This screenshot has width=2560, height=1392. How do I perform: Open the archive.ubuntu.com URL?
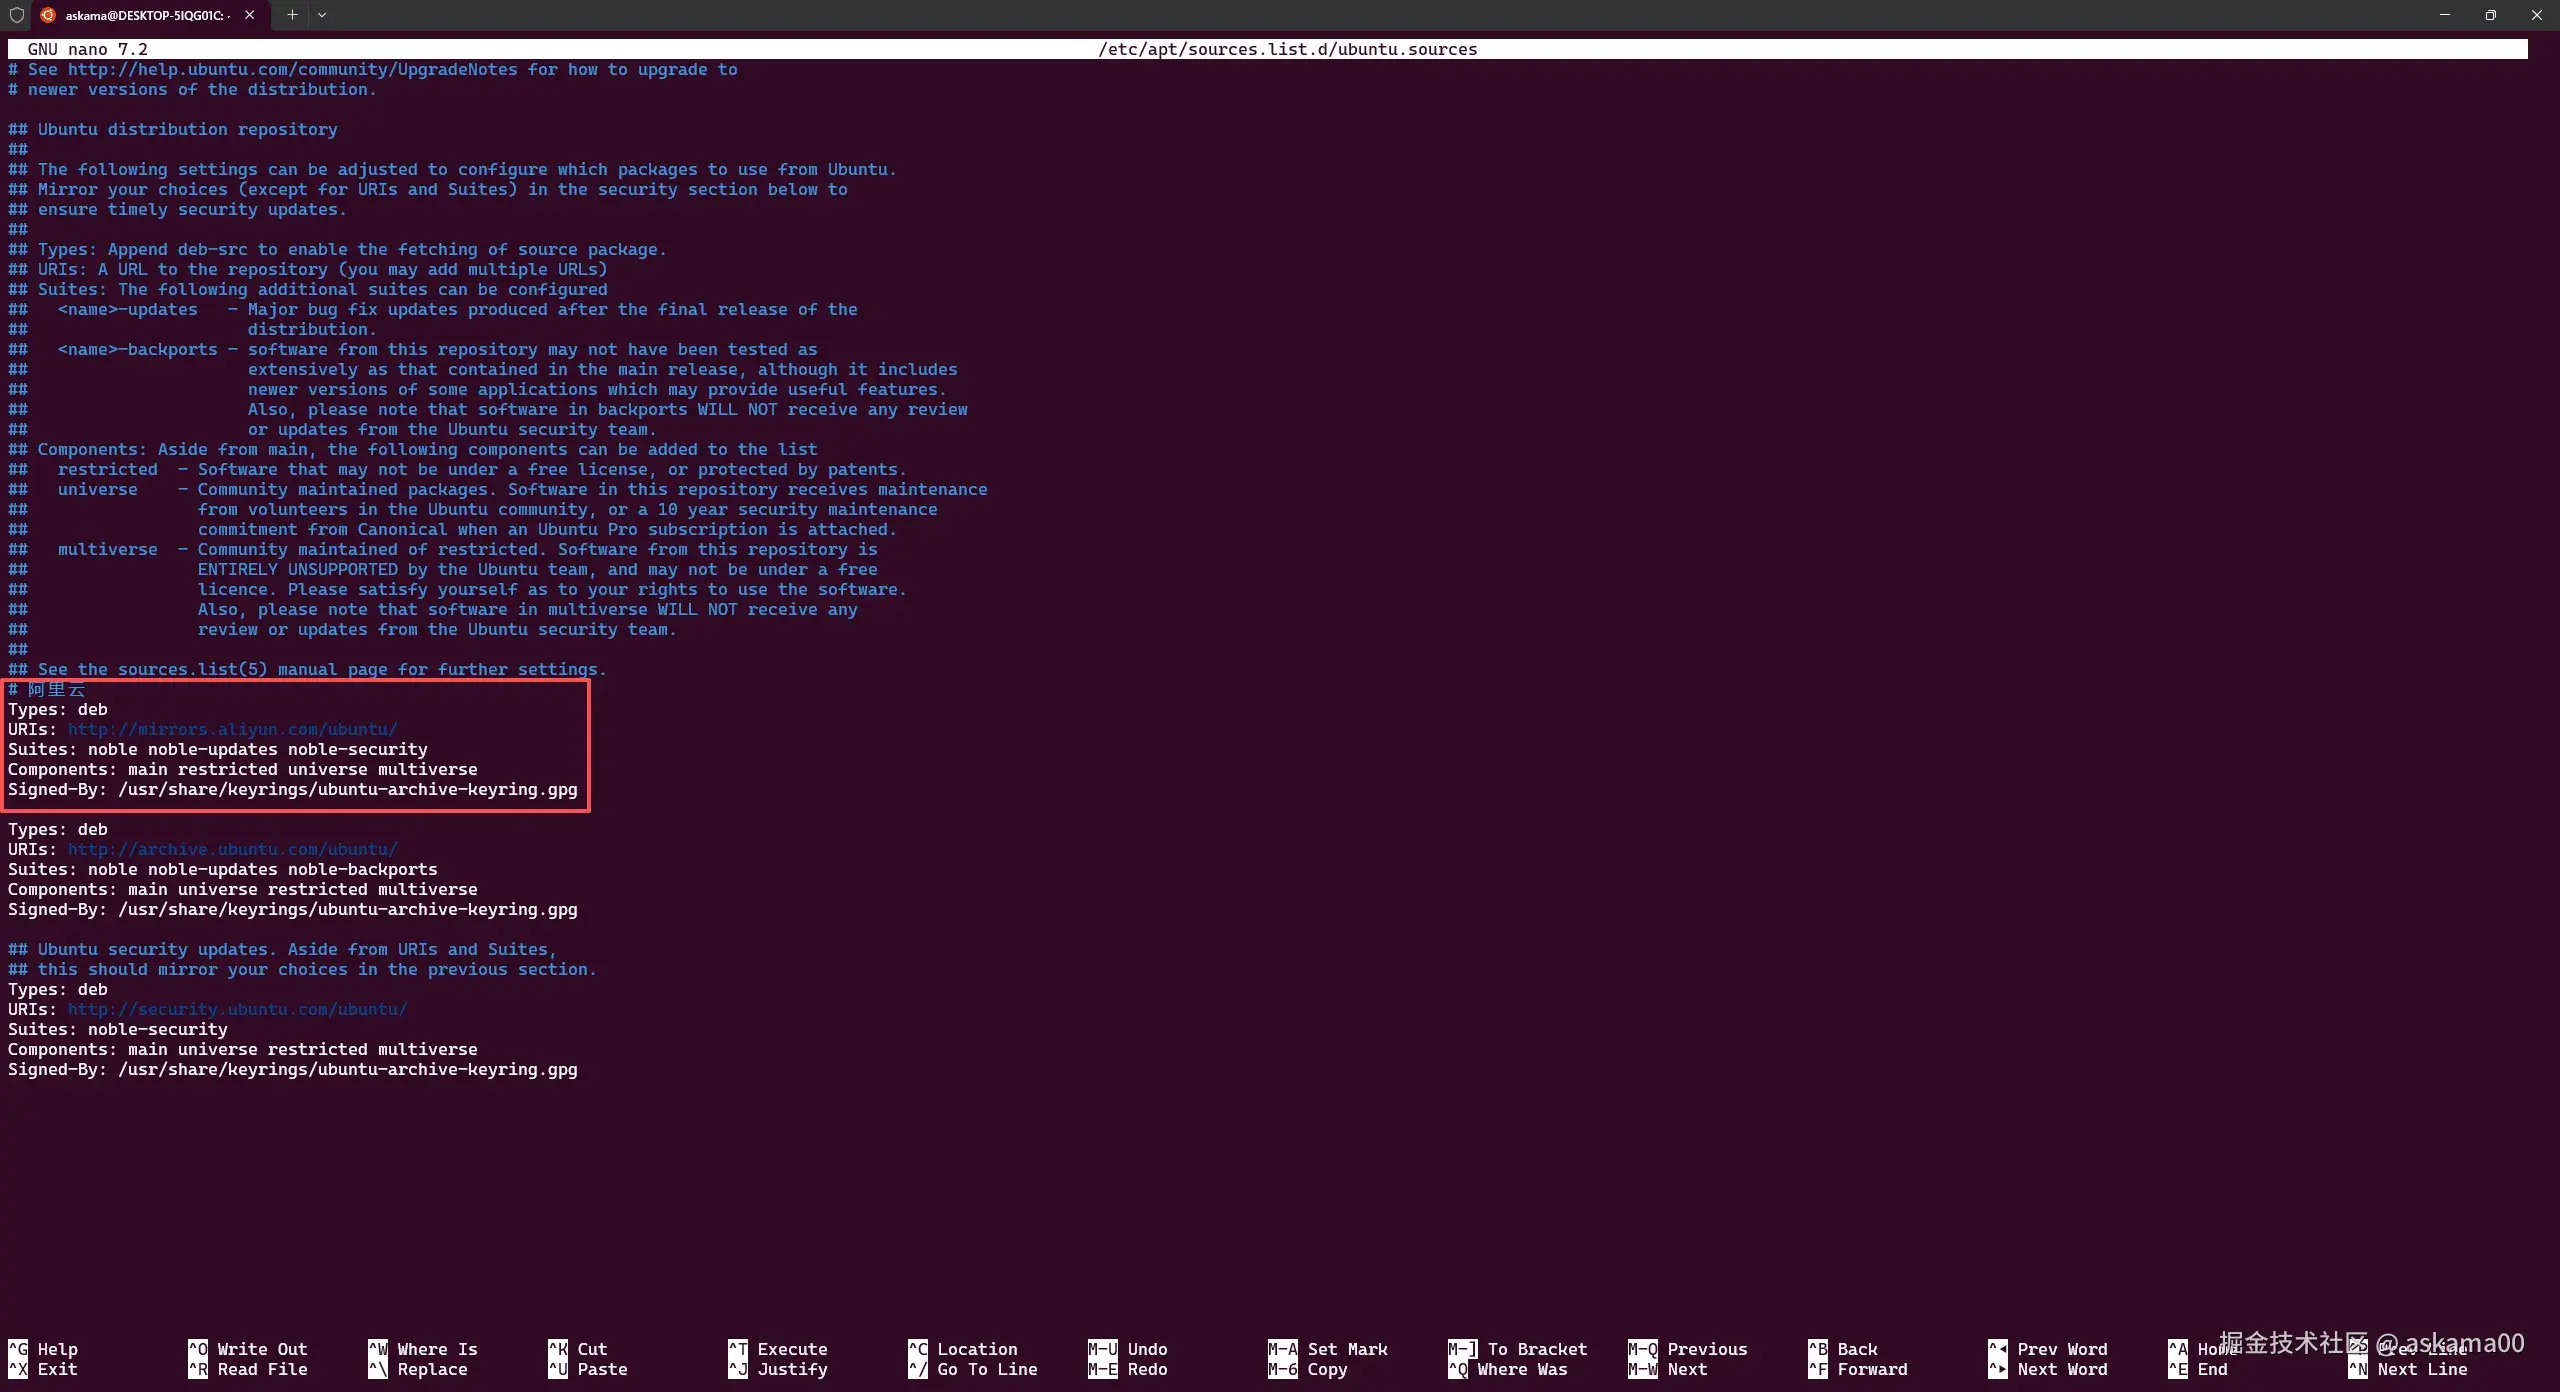coord(233,850)
